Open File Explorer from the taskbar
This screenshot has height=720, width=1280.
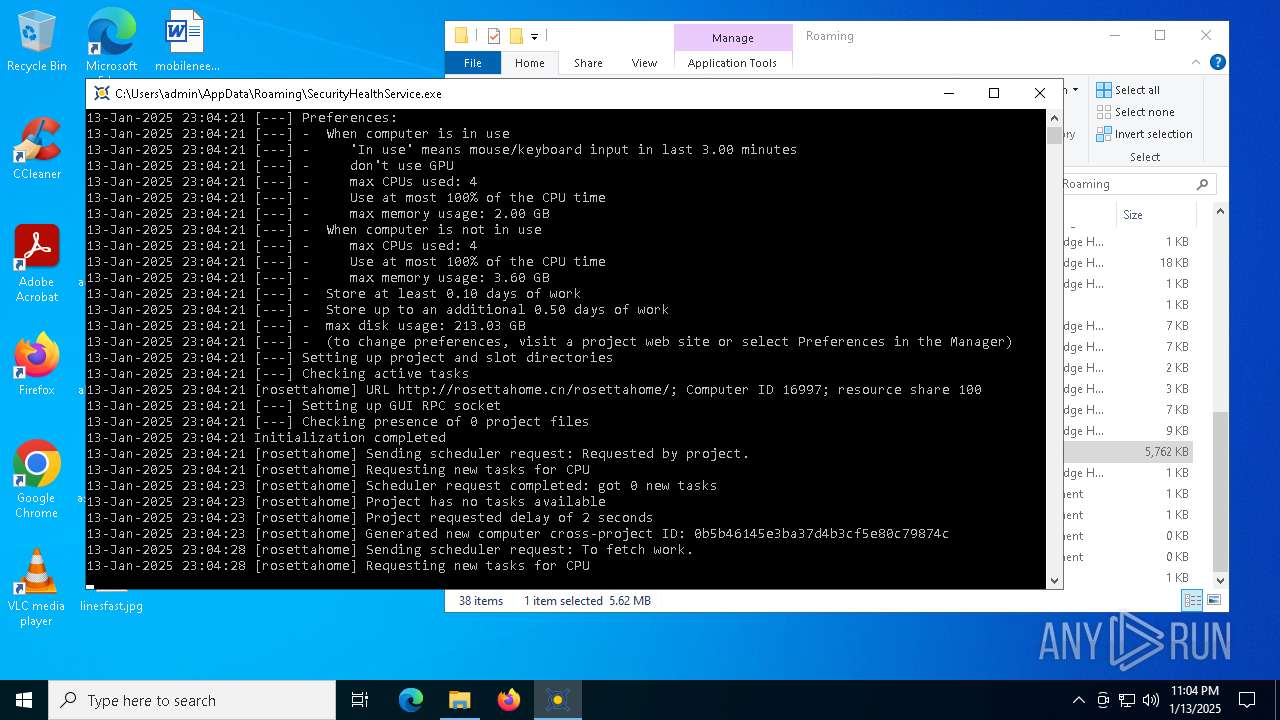(x=460, y=700)
